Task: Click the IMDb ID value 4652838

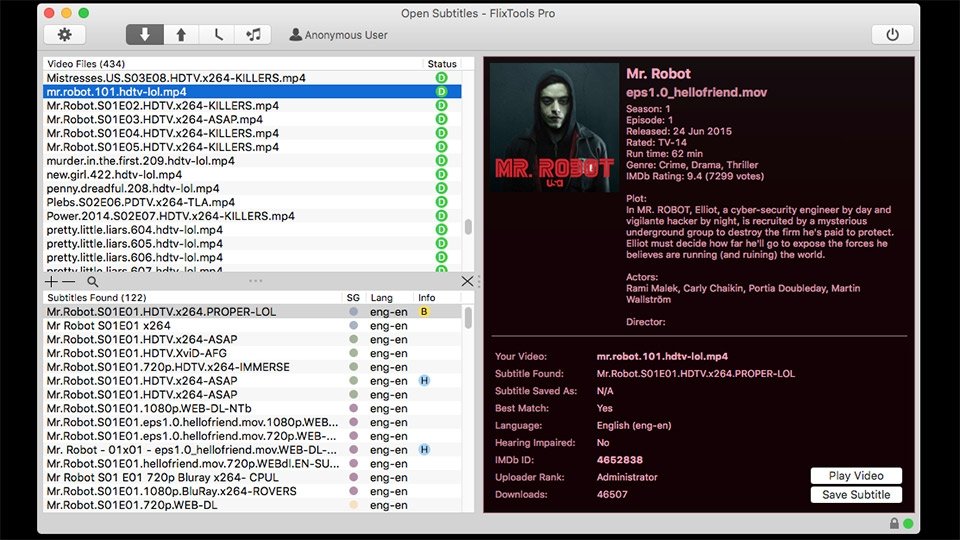Action: click(x=620, y=460)
